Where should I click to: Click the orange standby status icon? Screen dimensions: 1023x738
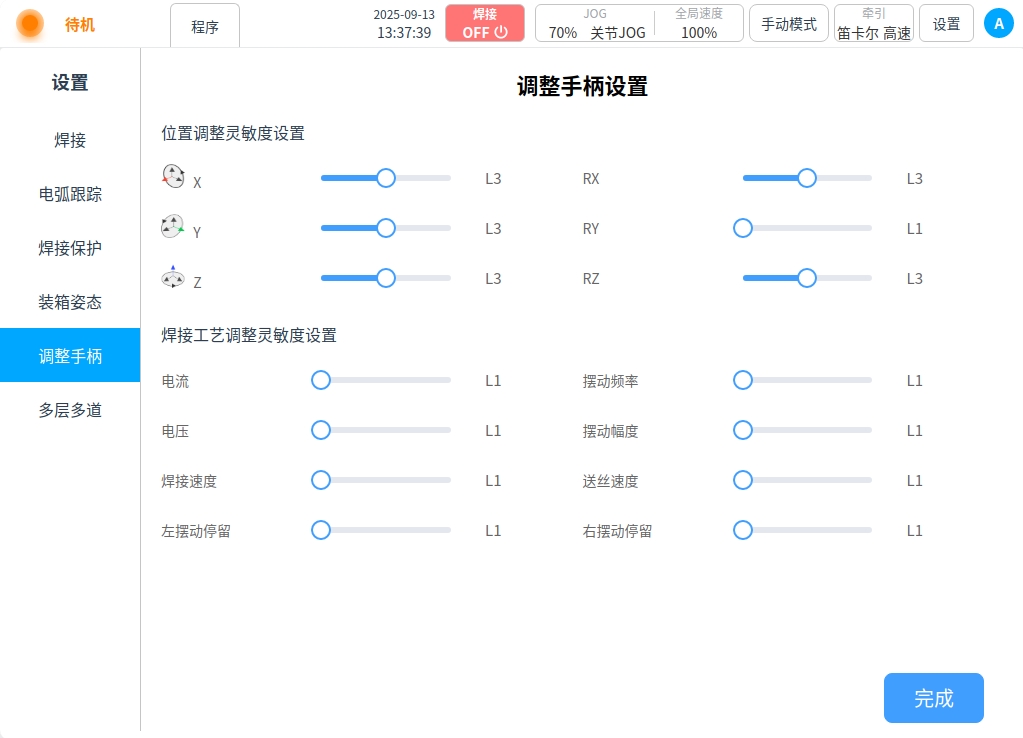click(x=31, y=24)
